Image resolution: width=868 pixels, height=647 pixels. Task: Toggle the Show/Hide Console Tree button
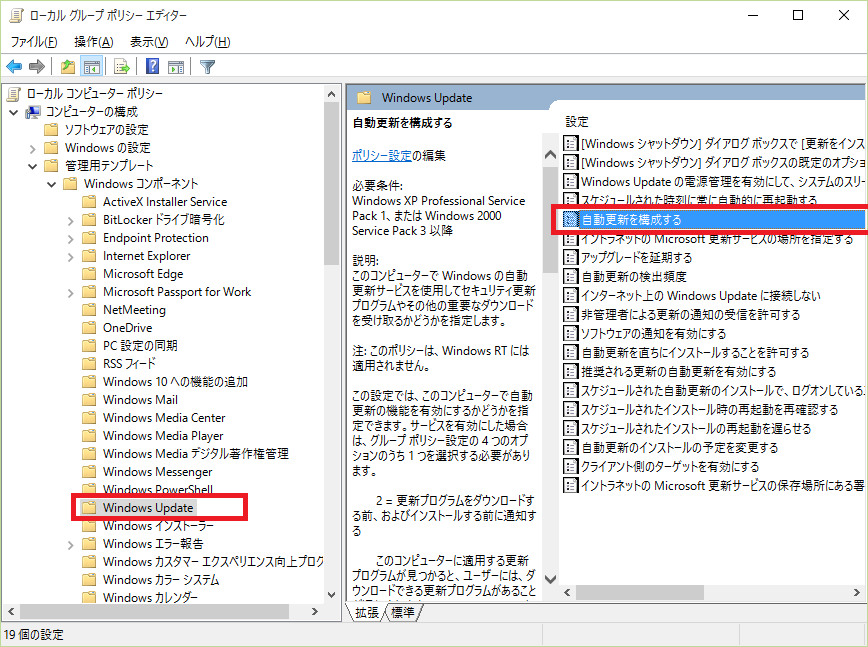point(92,67)
